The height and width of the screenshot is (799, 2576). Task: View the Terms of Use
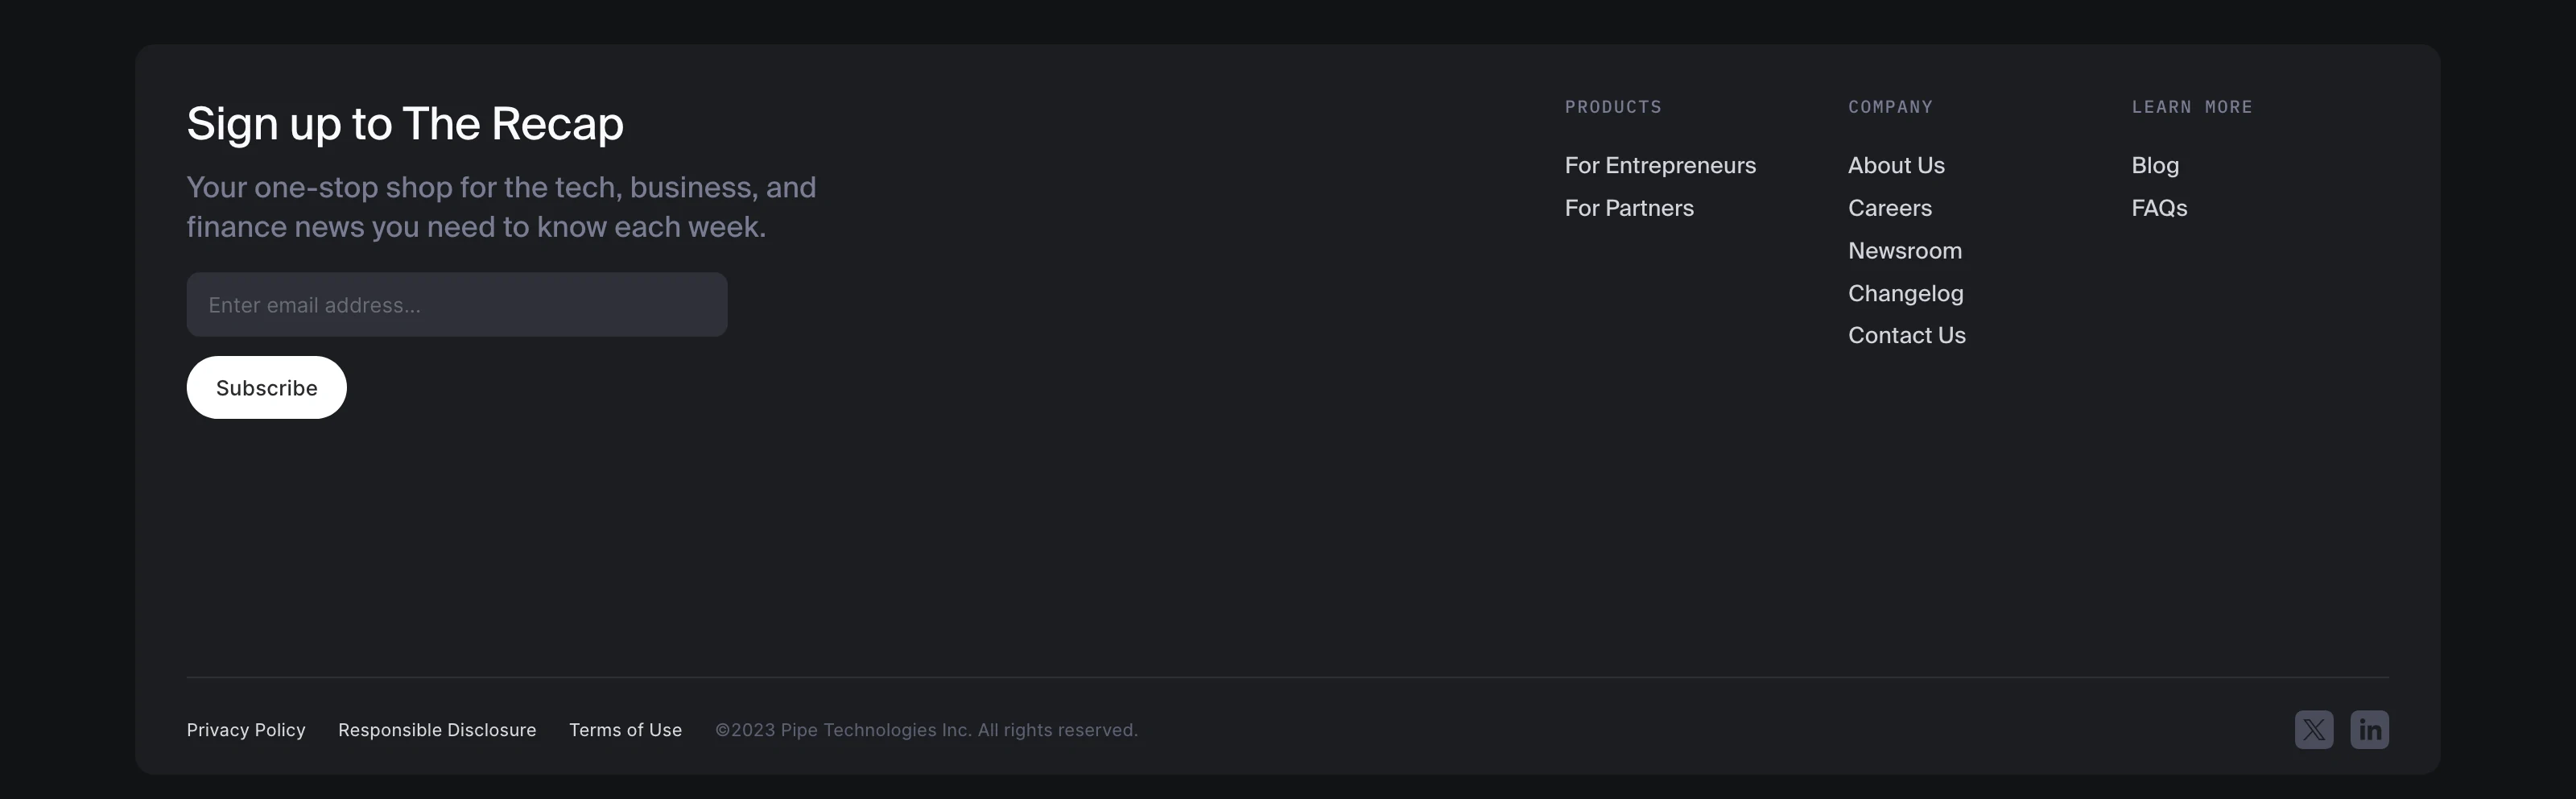[625, 730]
